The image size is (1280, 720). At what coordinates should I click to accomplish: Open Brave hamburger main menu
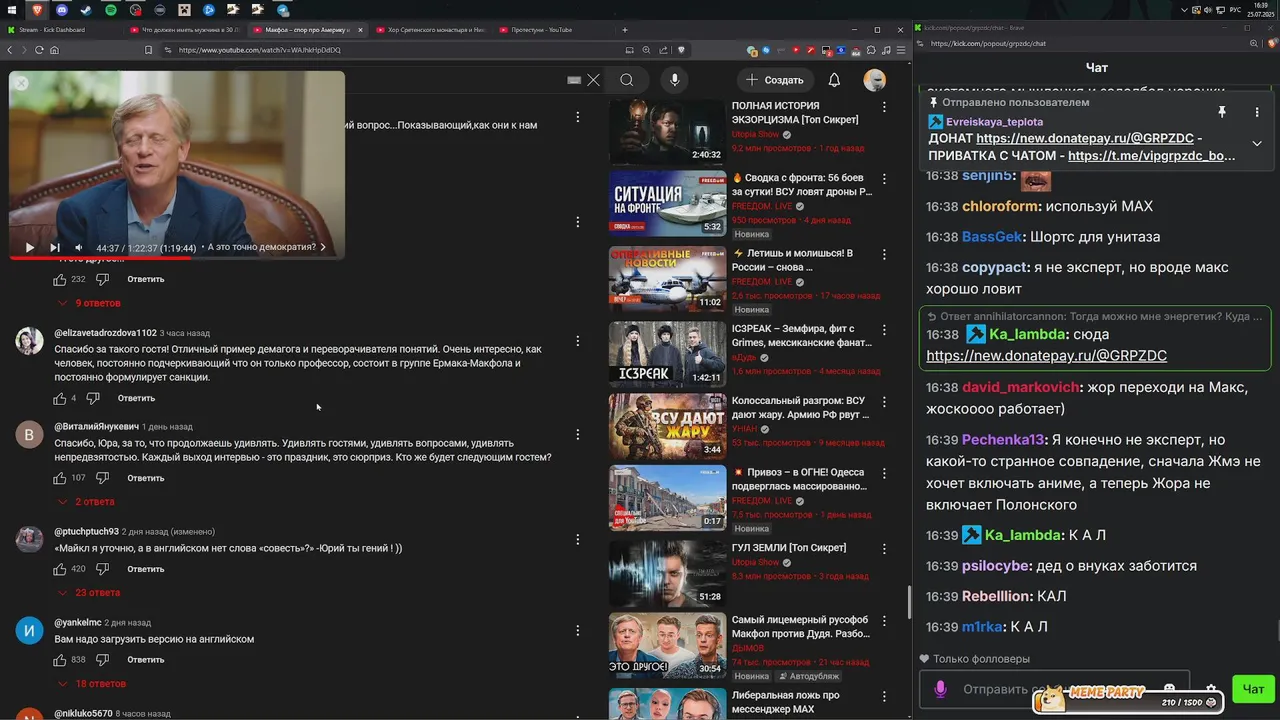pyautogui.click(x=901, y=50)
